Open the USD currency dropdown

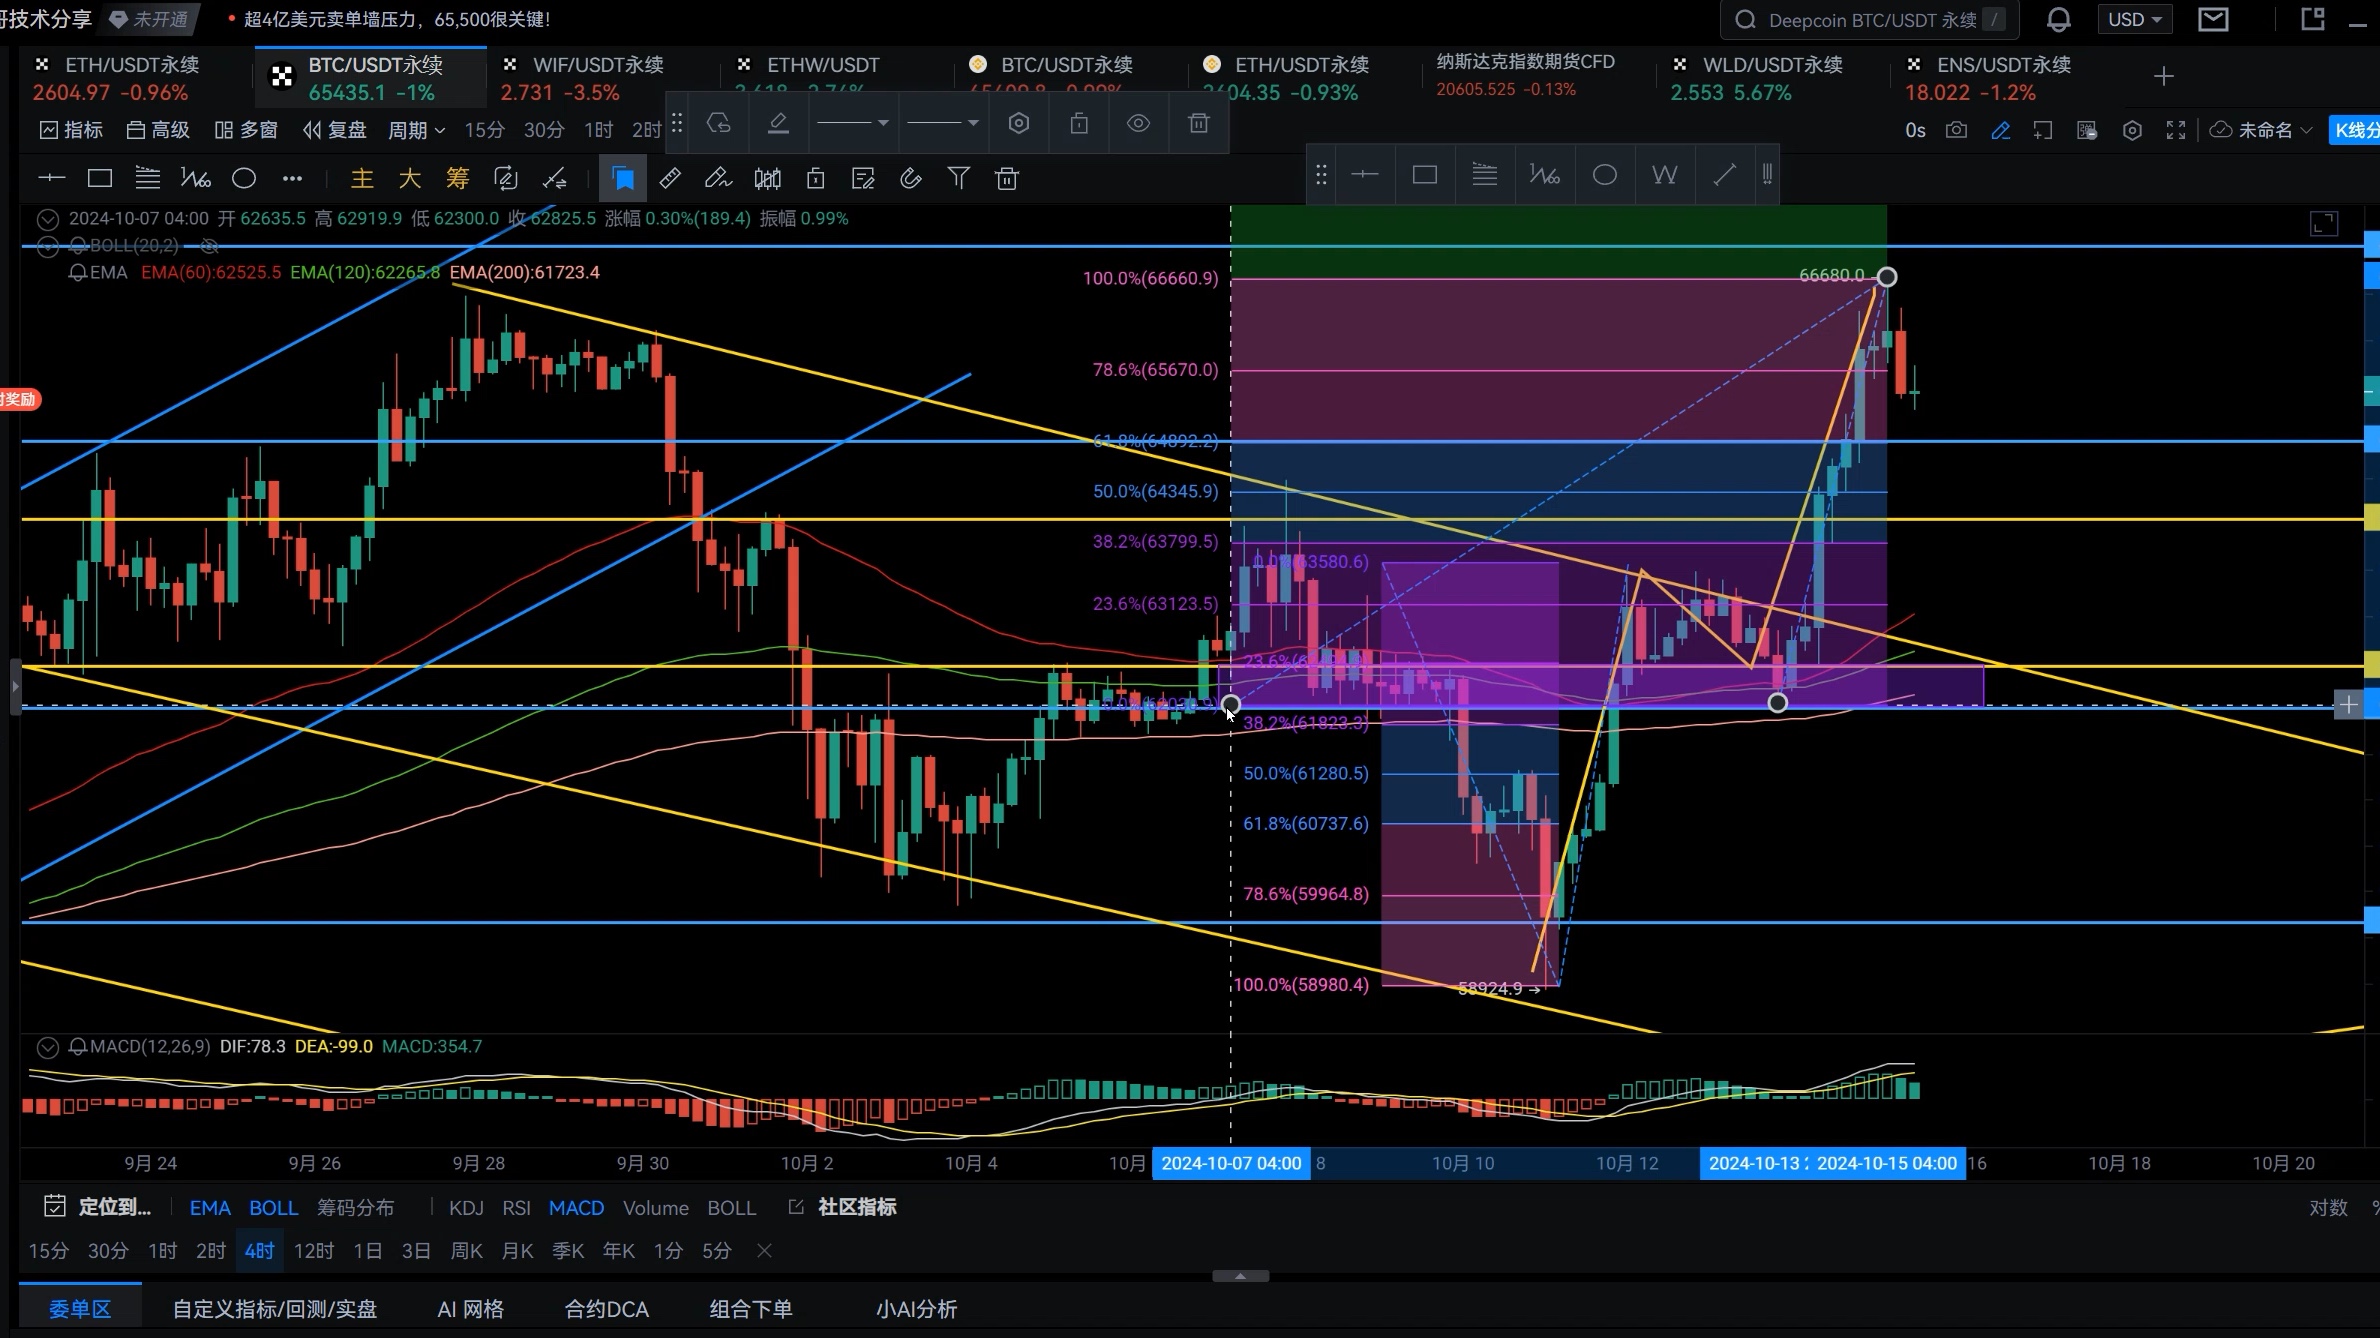click(2134, 20)
